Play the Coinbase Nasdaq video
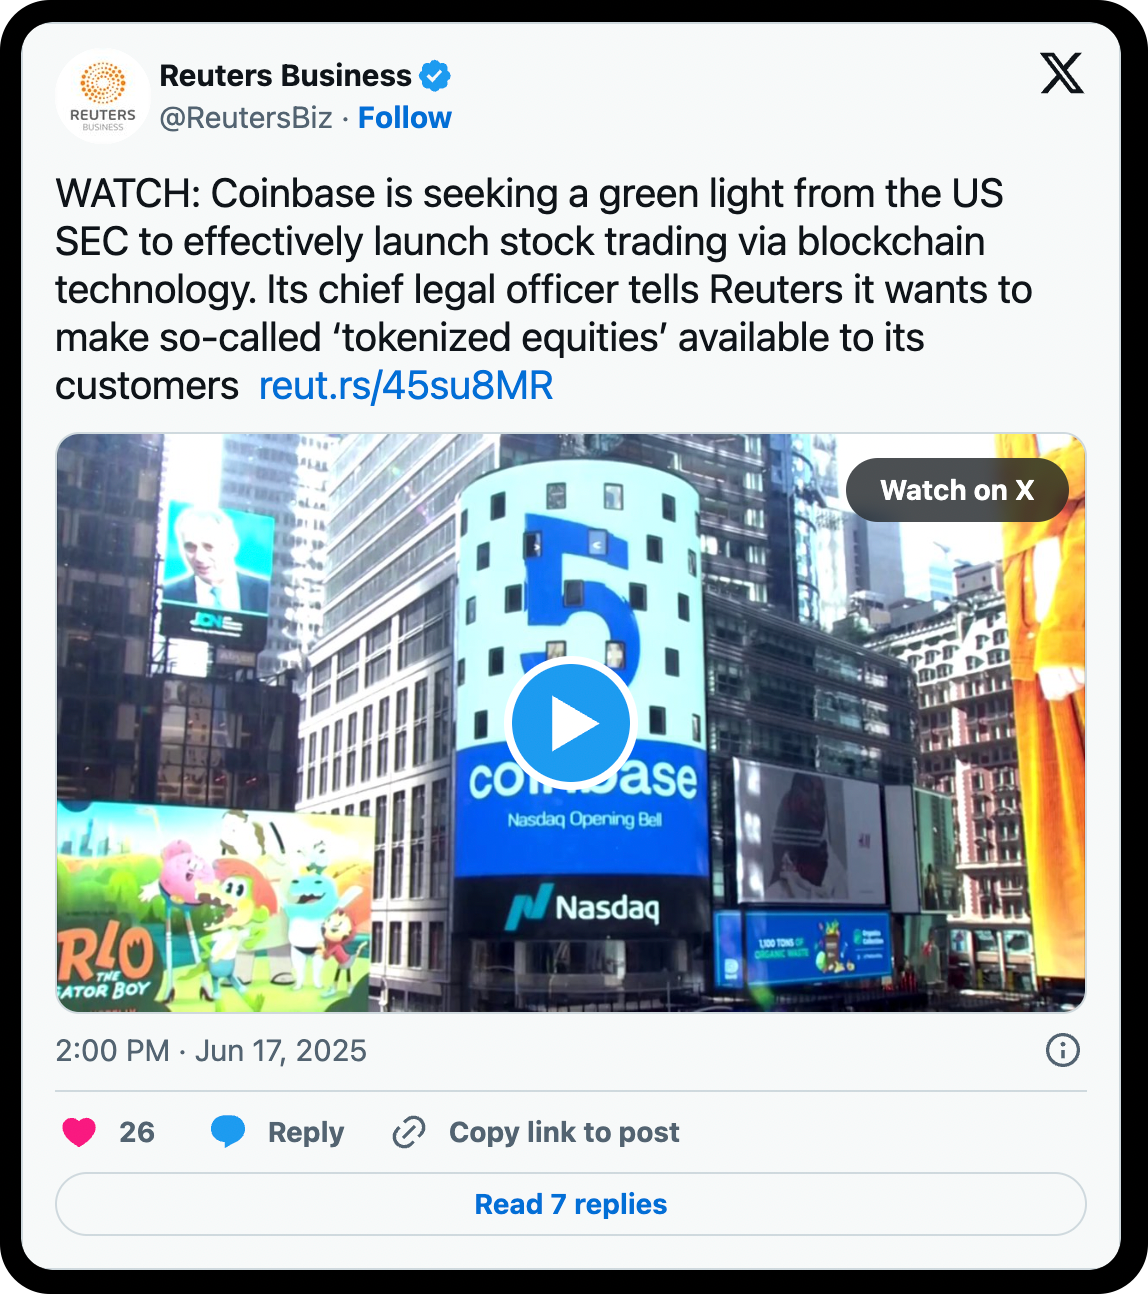This screenshot has width=1148, height=1294. click(x=571, y=723)
